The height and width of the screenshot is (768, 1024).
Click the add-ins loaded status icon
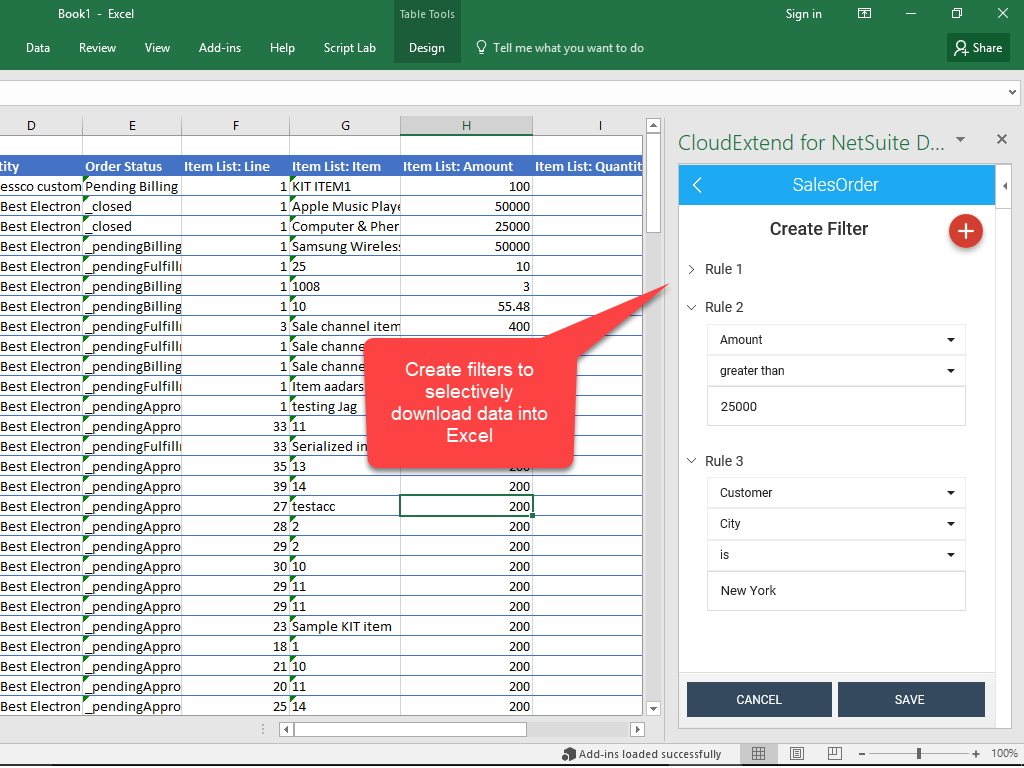[568, 754]
